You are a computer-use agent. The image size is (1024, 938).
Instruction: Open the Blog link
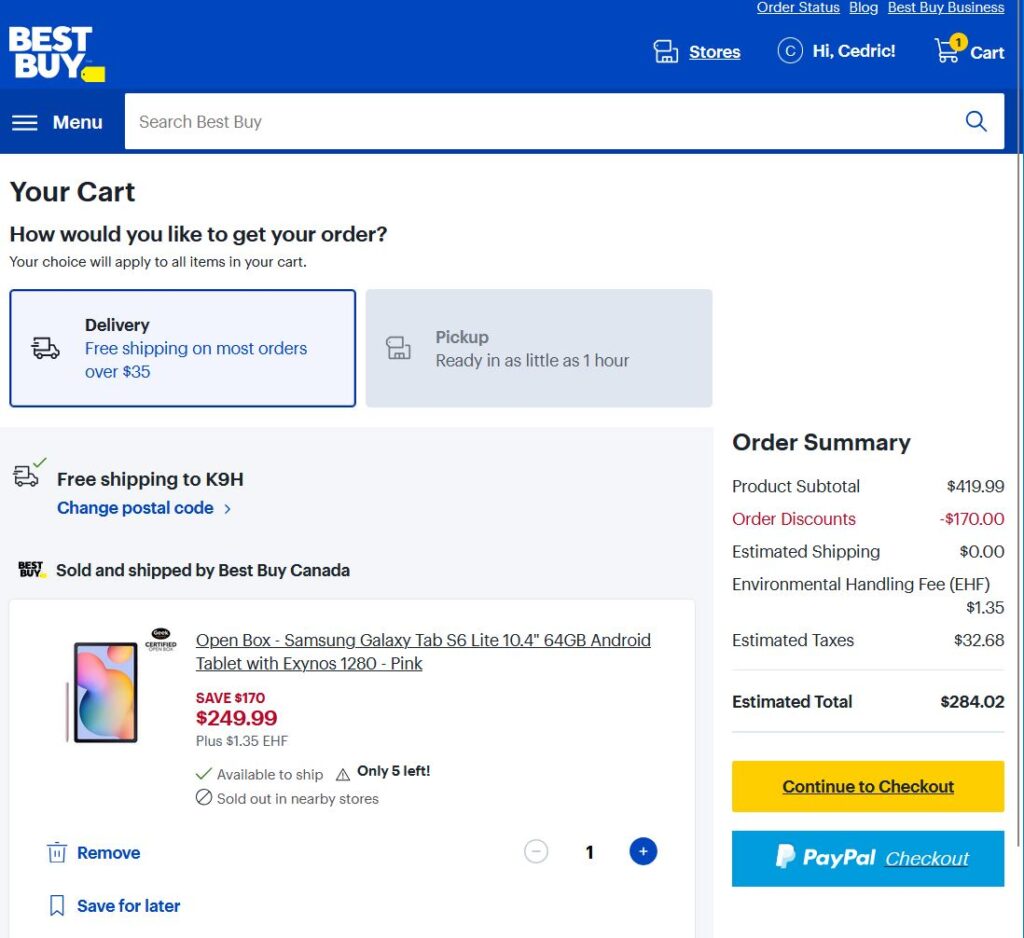click(863, 8)
